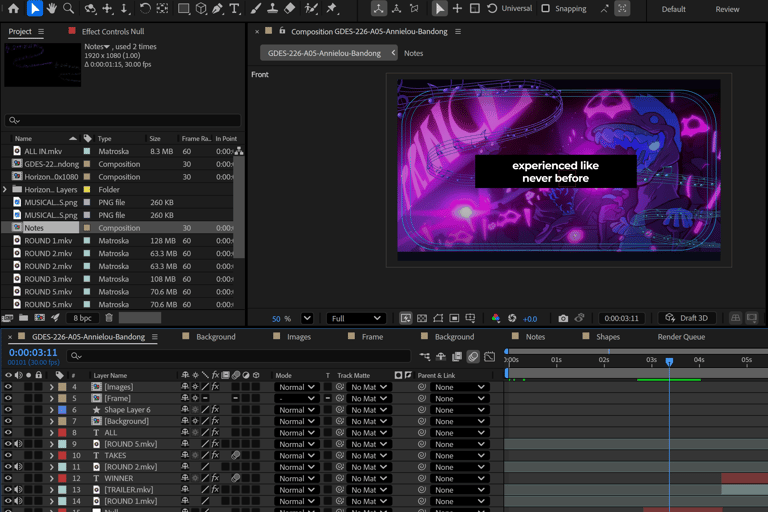Click the label color of ALL IN.mkv

(87, 151)
